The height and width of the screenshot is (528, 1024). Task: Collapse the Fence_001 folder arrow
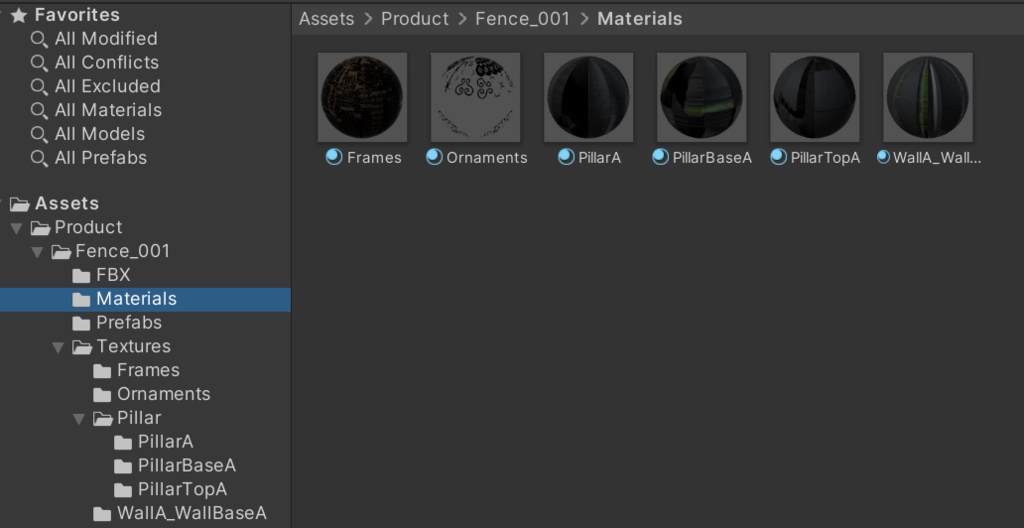click(37, 252)
